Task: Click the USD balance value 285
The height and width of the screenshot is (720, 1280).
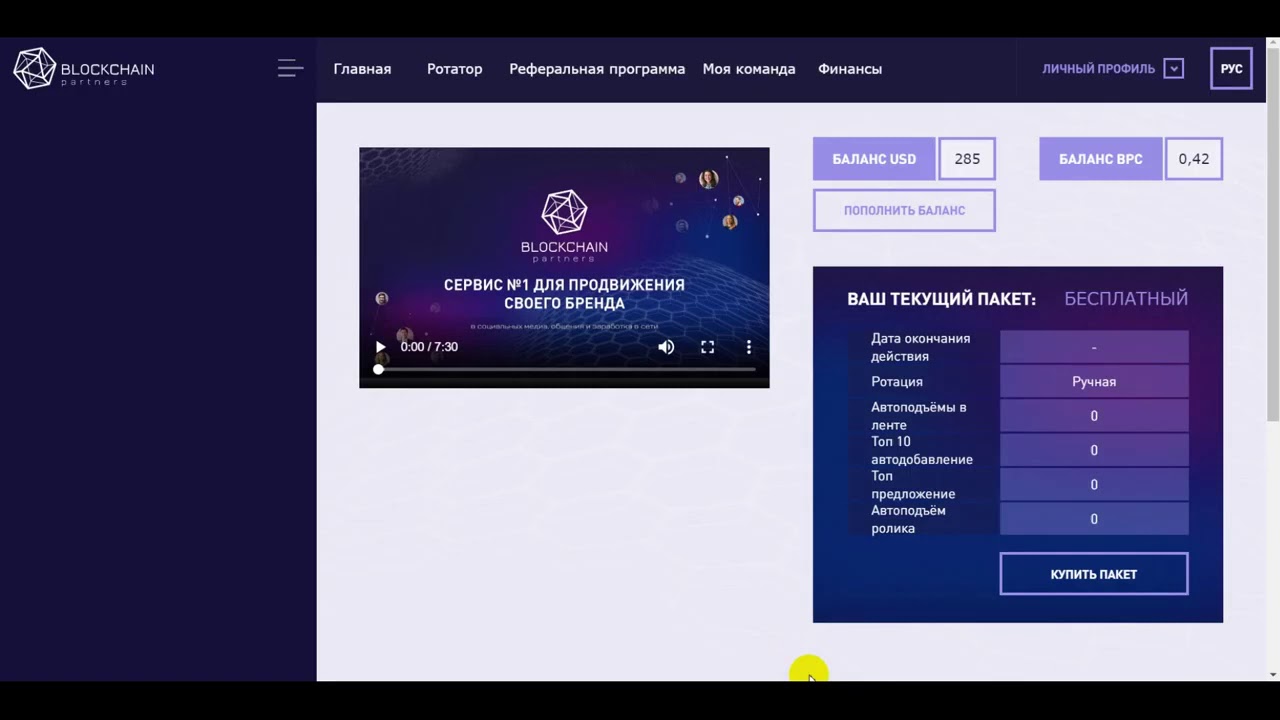Action: click(967, 159)
